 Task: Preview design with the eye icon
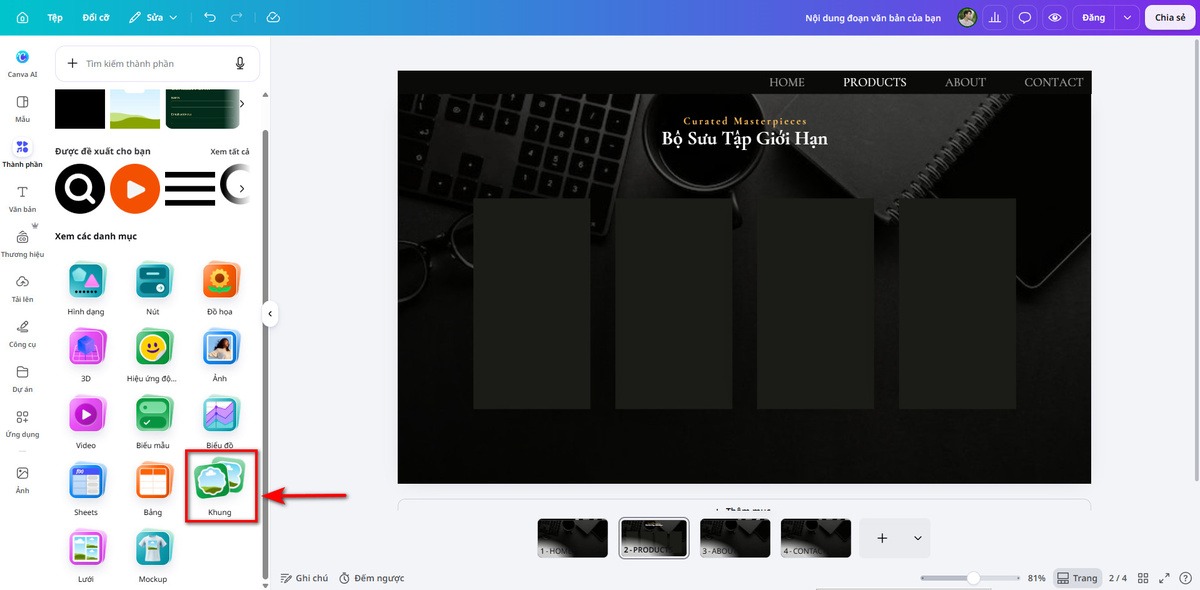pos(1053,17)
